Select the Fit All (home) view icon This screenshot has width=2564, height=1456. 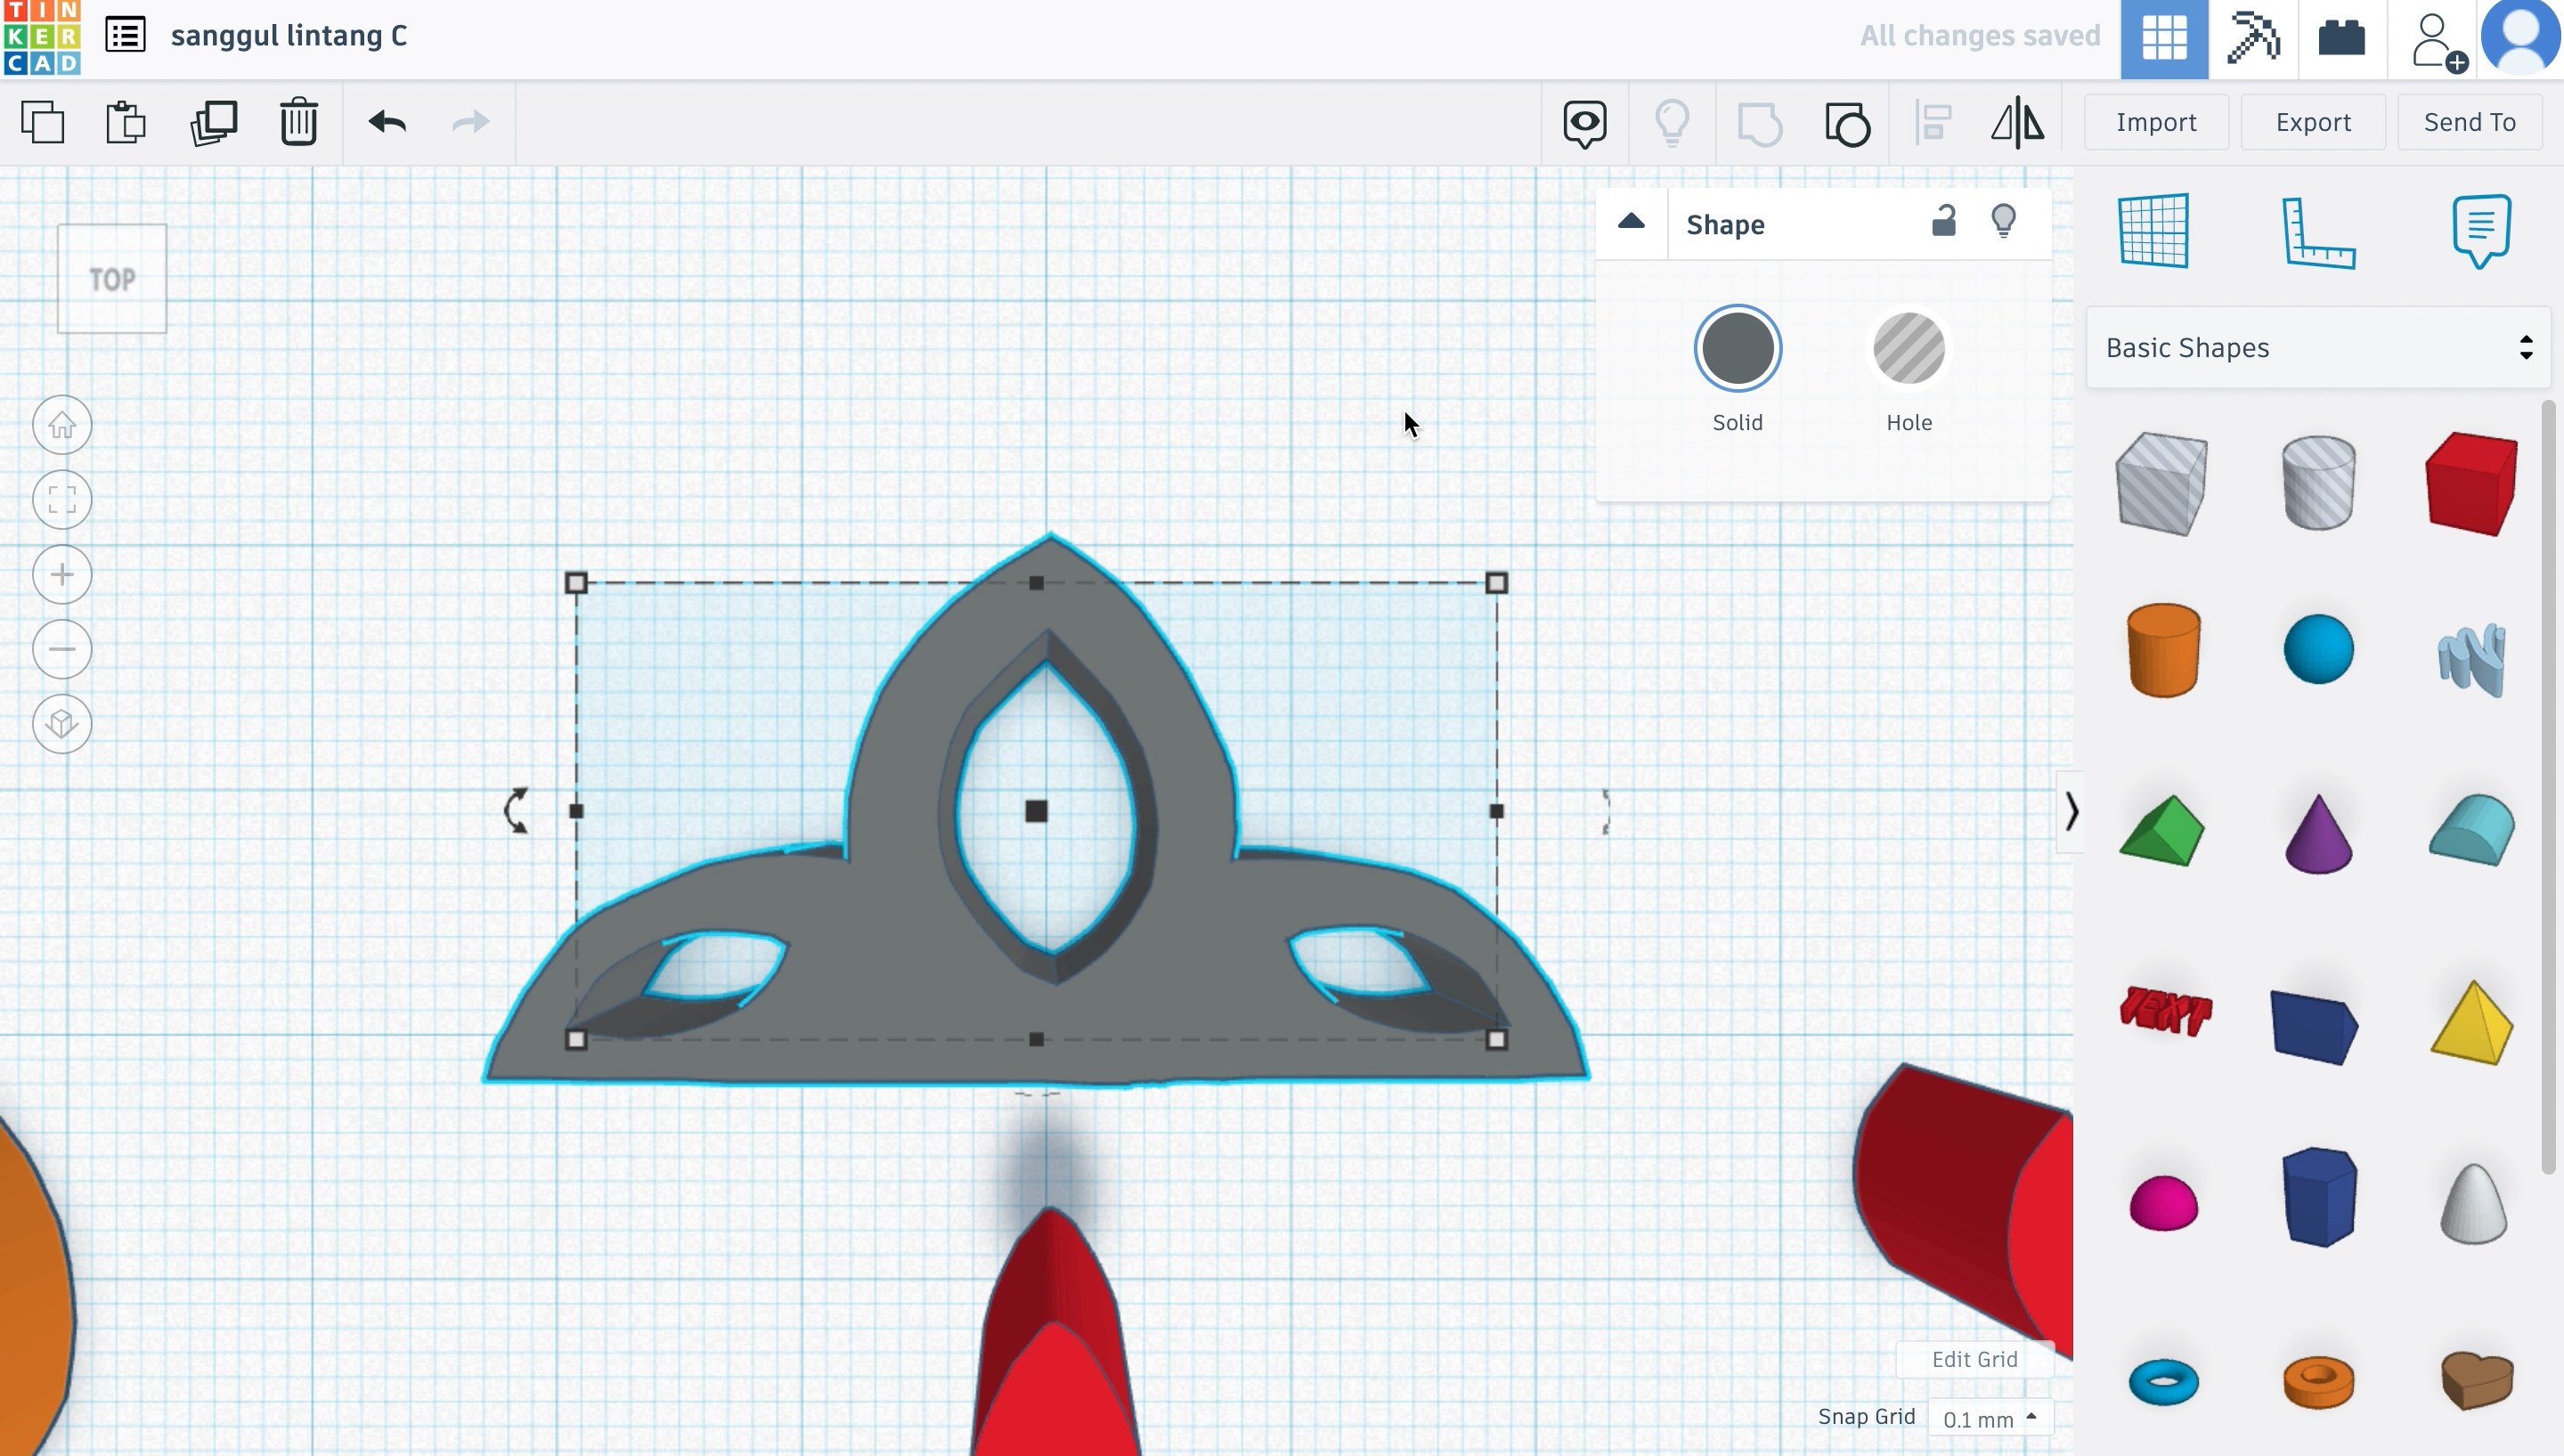(x=61, y=422)
